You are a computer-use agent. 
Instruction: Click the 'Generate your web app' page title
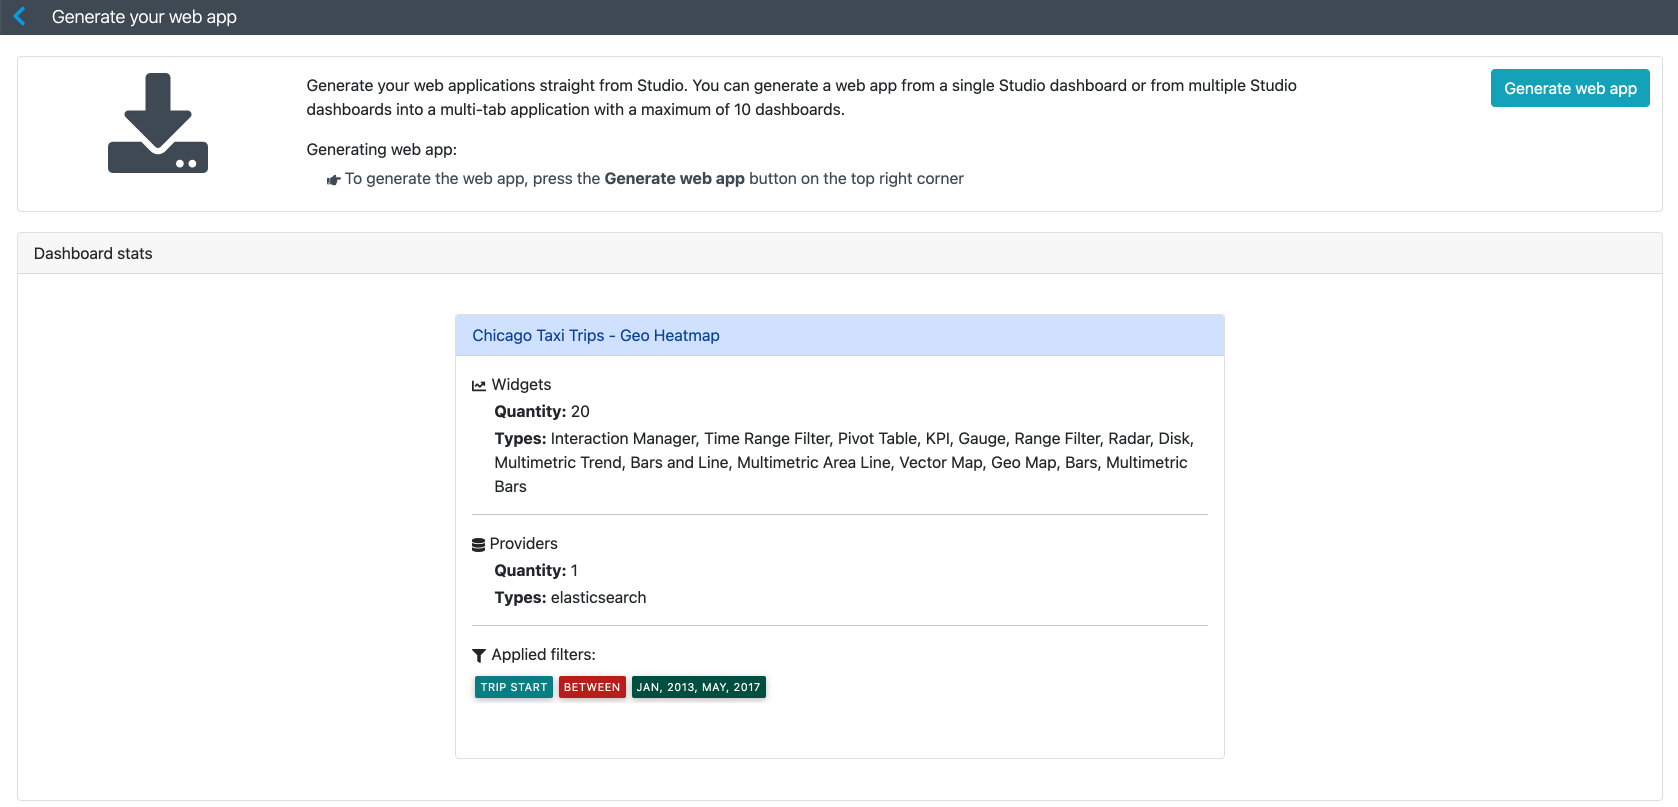click(x=144, y=17)
